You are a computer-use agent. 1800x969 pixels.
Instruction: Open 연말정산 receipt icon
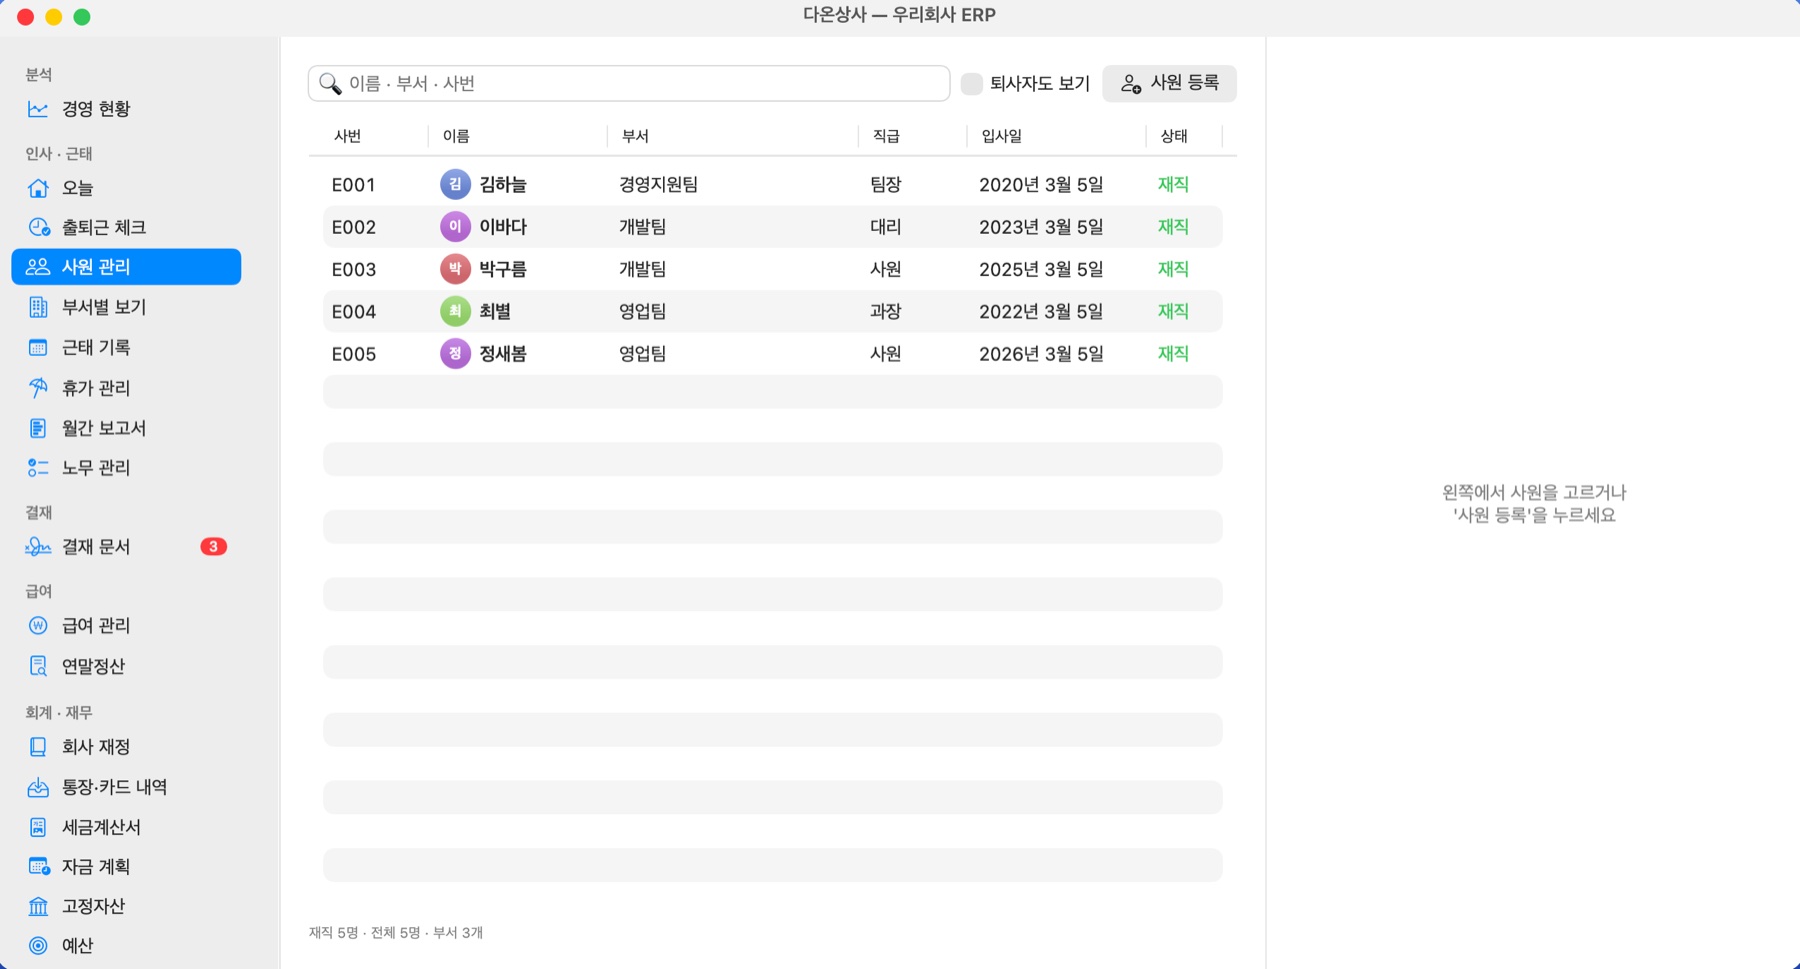click(38, 666)
